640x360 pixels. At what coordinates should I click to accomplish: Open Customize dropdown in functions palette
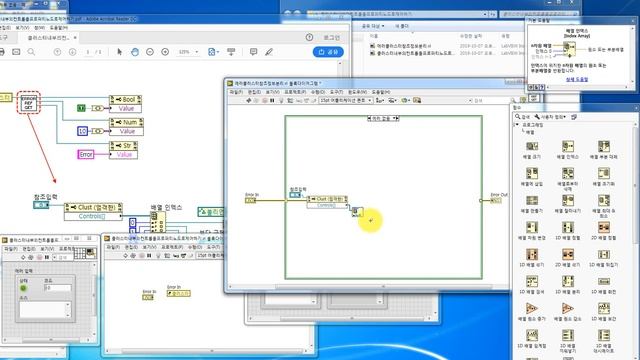point(550,117)
